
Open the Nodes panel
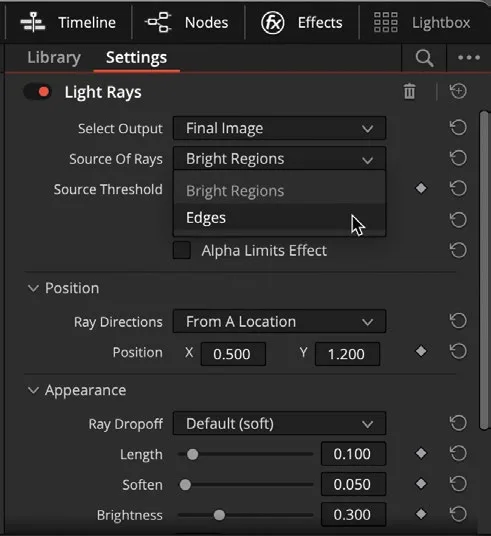[187, 23]
